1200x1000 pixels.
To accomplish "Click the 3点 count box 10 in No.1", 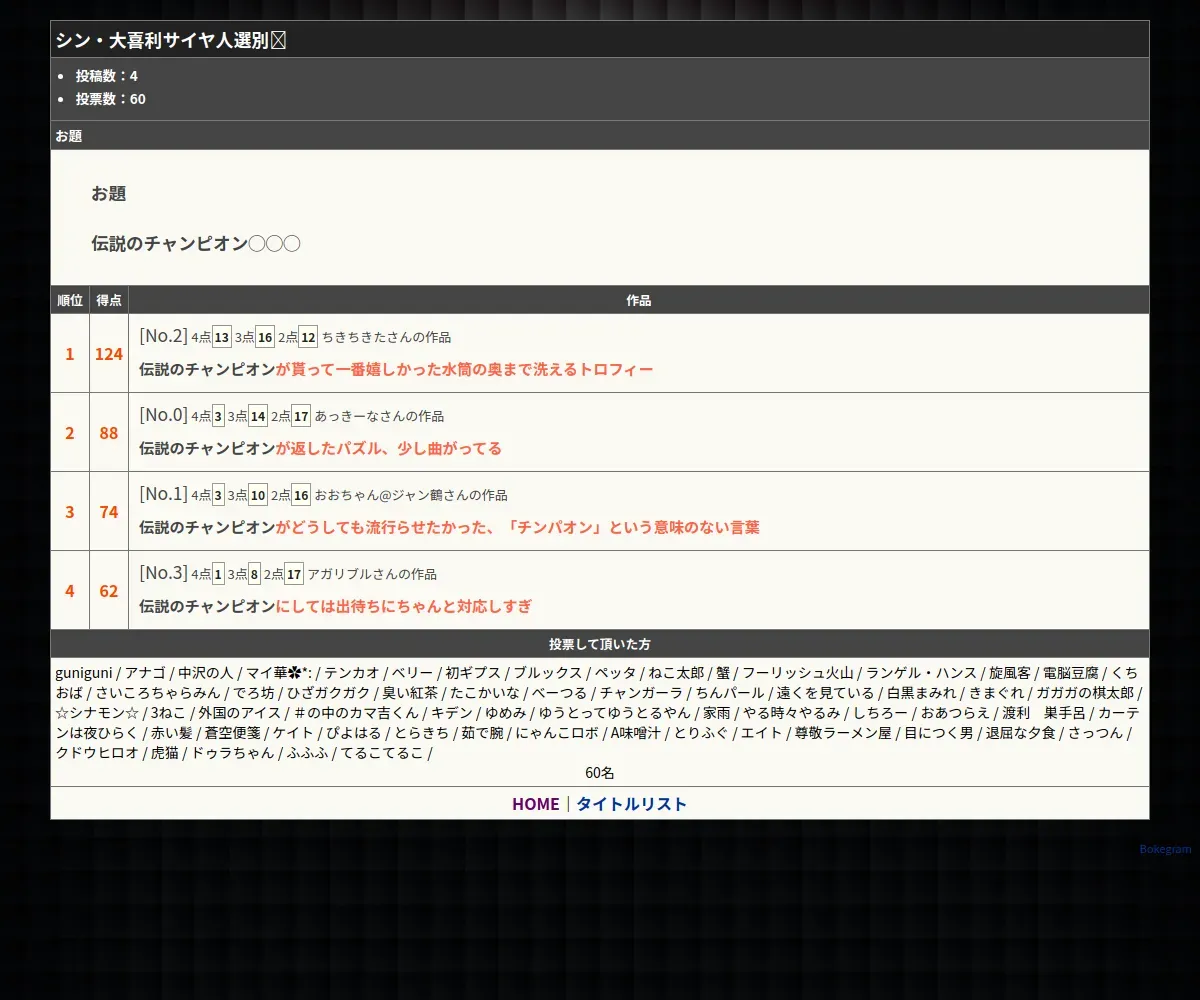I will coord(258,495).
